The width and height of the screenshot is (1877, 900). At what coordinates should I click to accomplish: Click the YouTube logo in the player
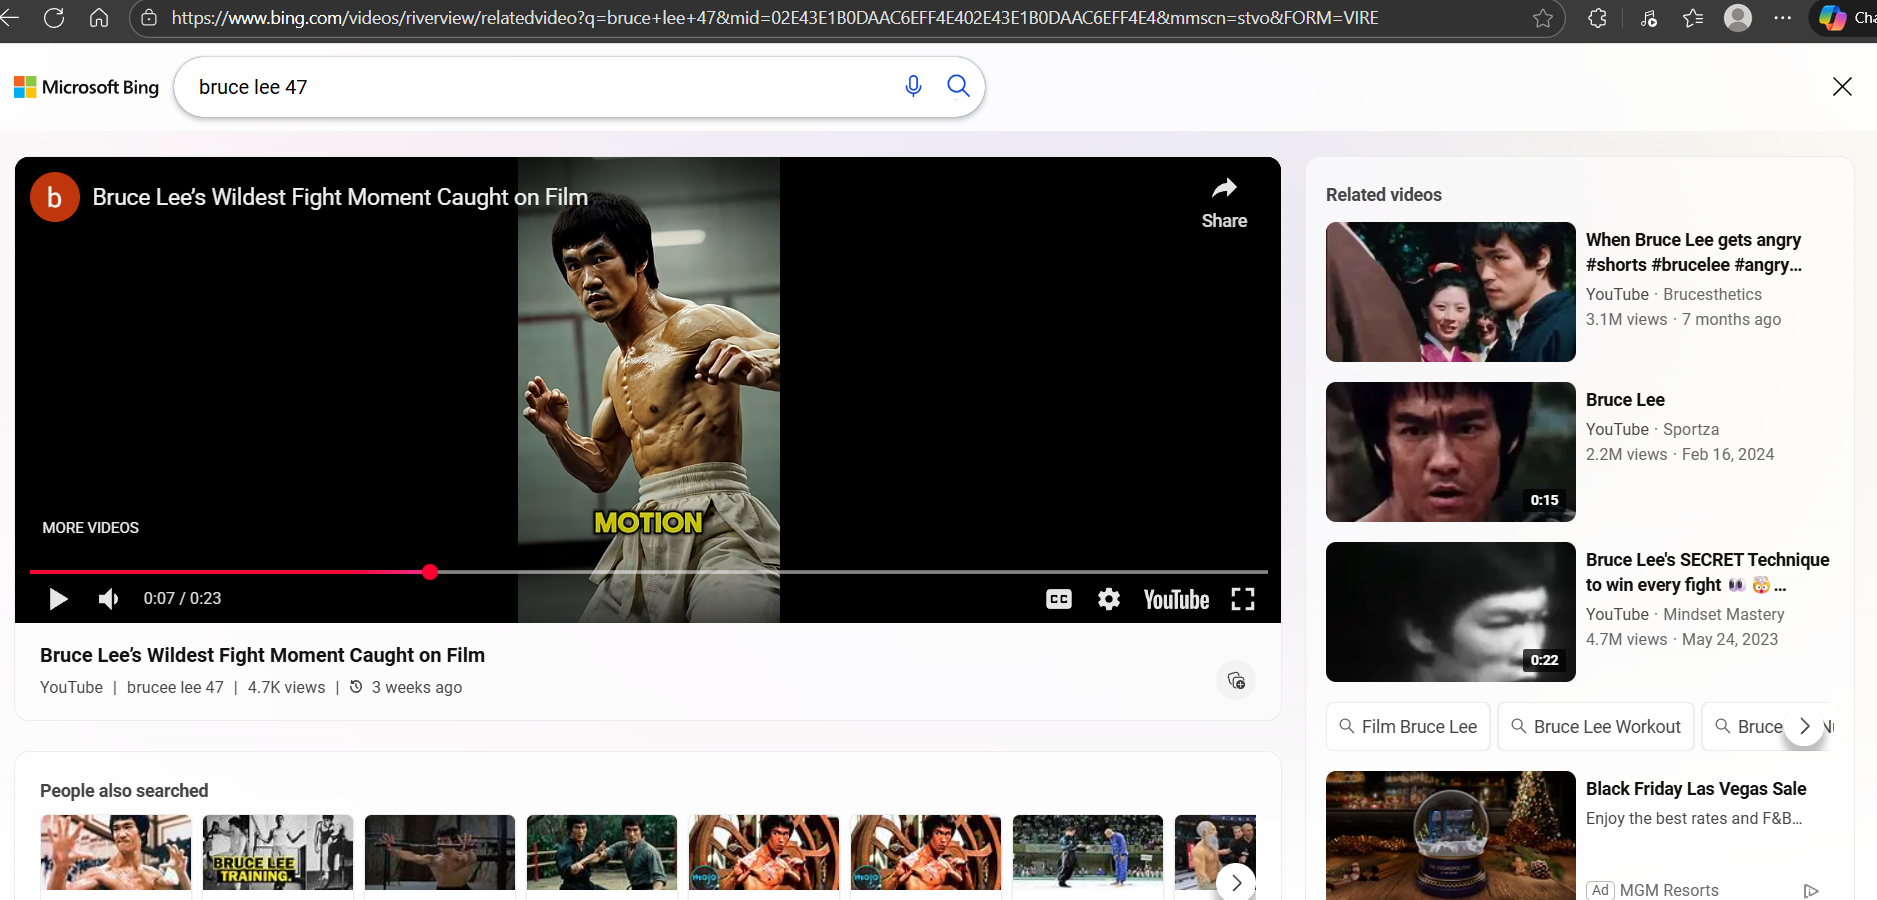click(x=1174, y=598)
